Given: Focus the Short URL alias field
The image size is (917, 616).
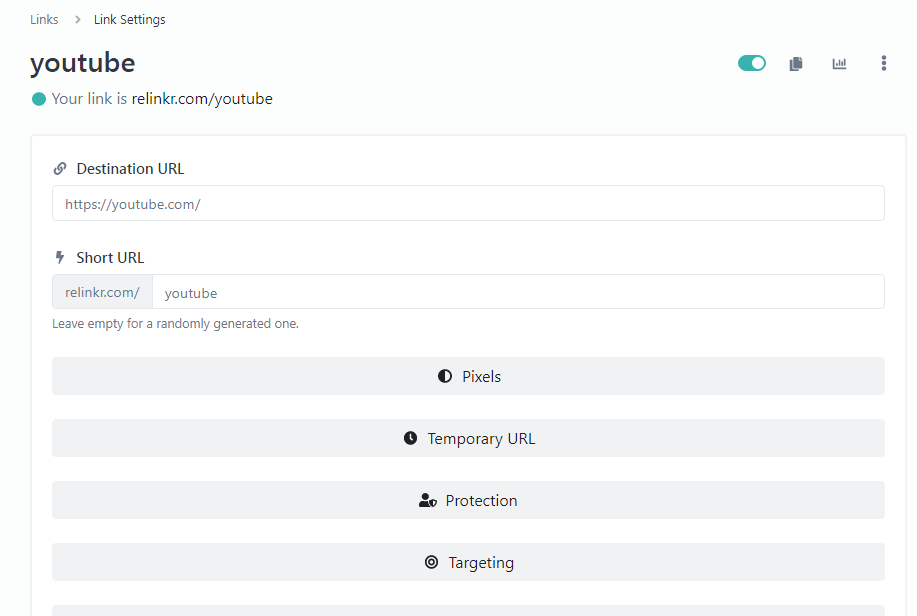Looking at the screenshot, I should (x=518, y=292).
